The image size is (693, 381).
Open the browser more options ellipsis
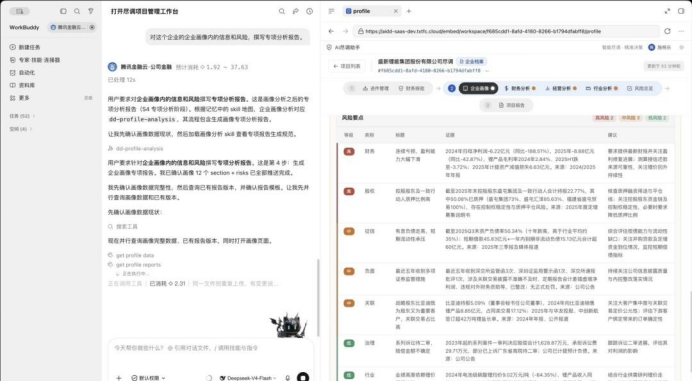[x=681, y=31]
